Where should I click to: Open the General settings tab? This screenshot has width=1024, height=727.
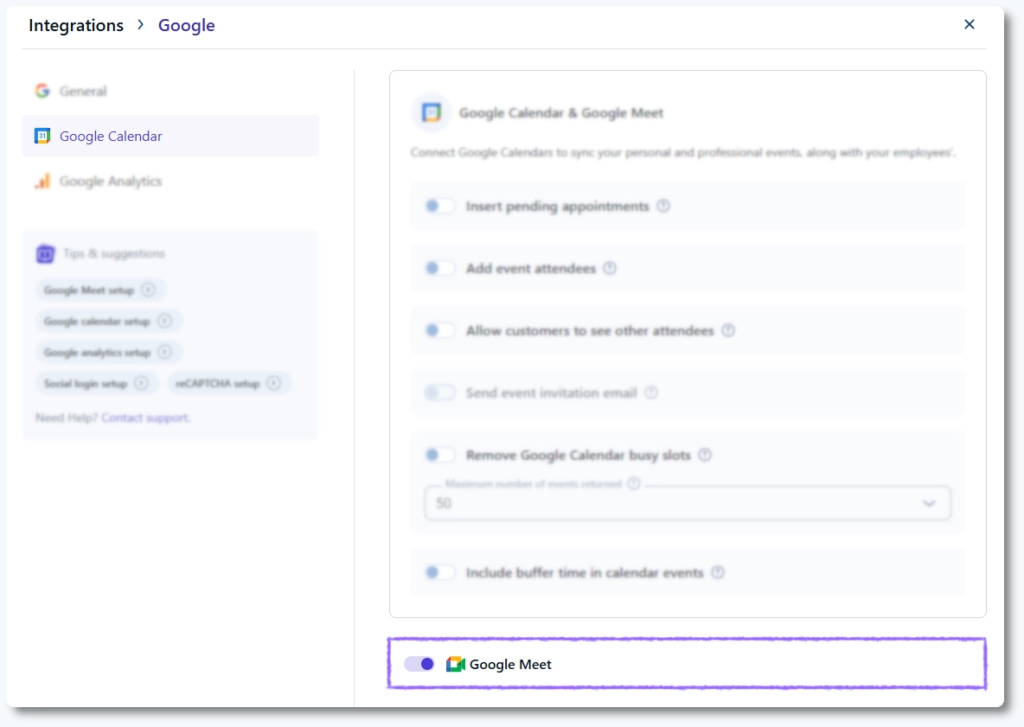pos(82,91)
